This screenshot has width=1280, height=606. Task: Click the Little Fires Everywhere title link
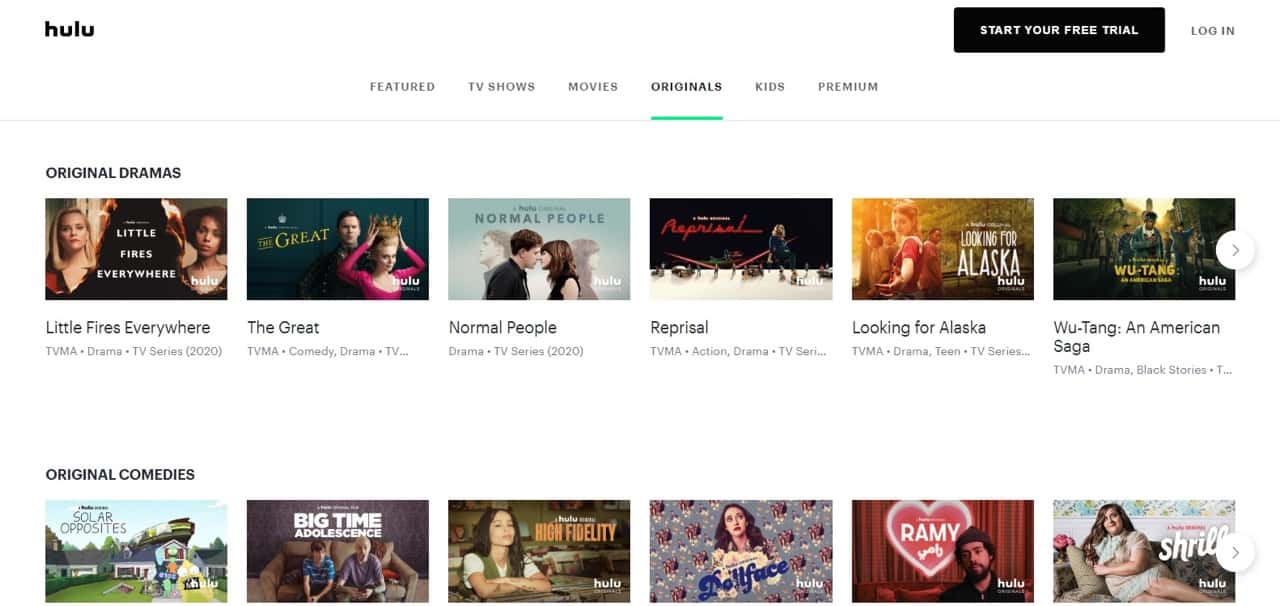click(128, 328)
